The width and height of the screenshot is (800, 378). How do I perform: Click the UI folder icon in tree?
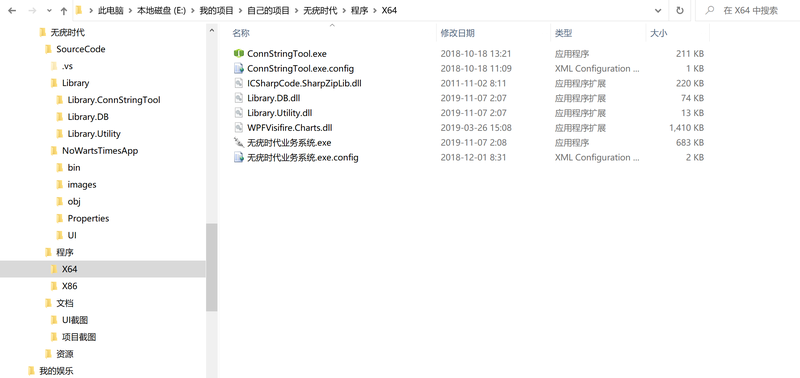59,235
